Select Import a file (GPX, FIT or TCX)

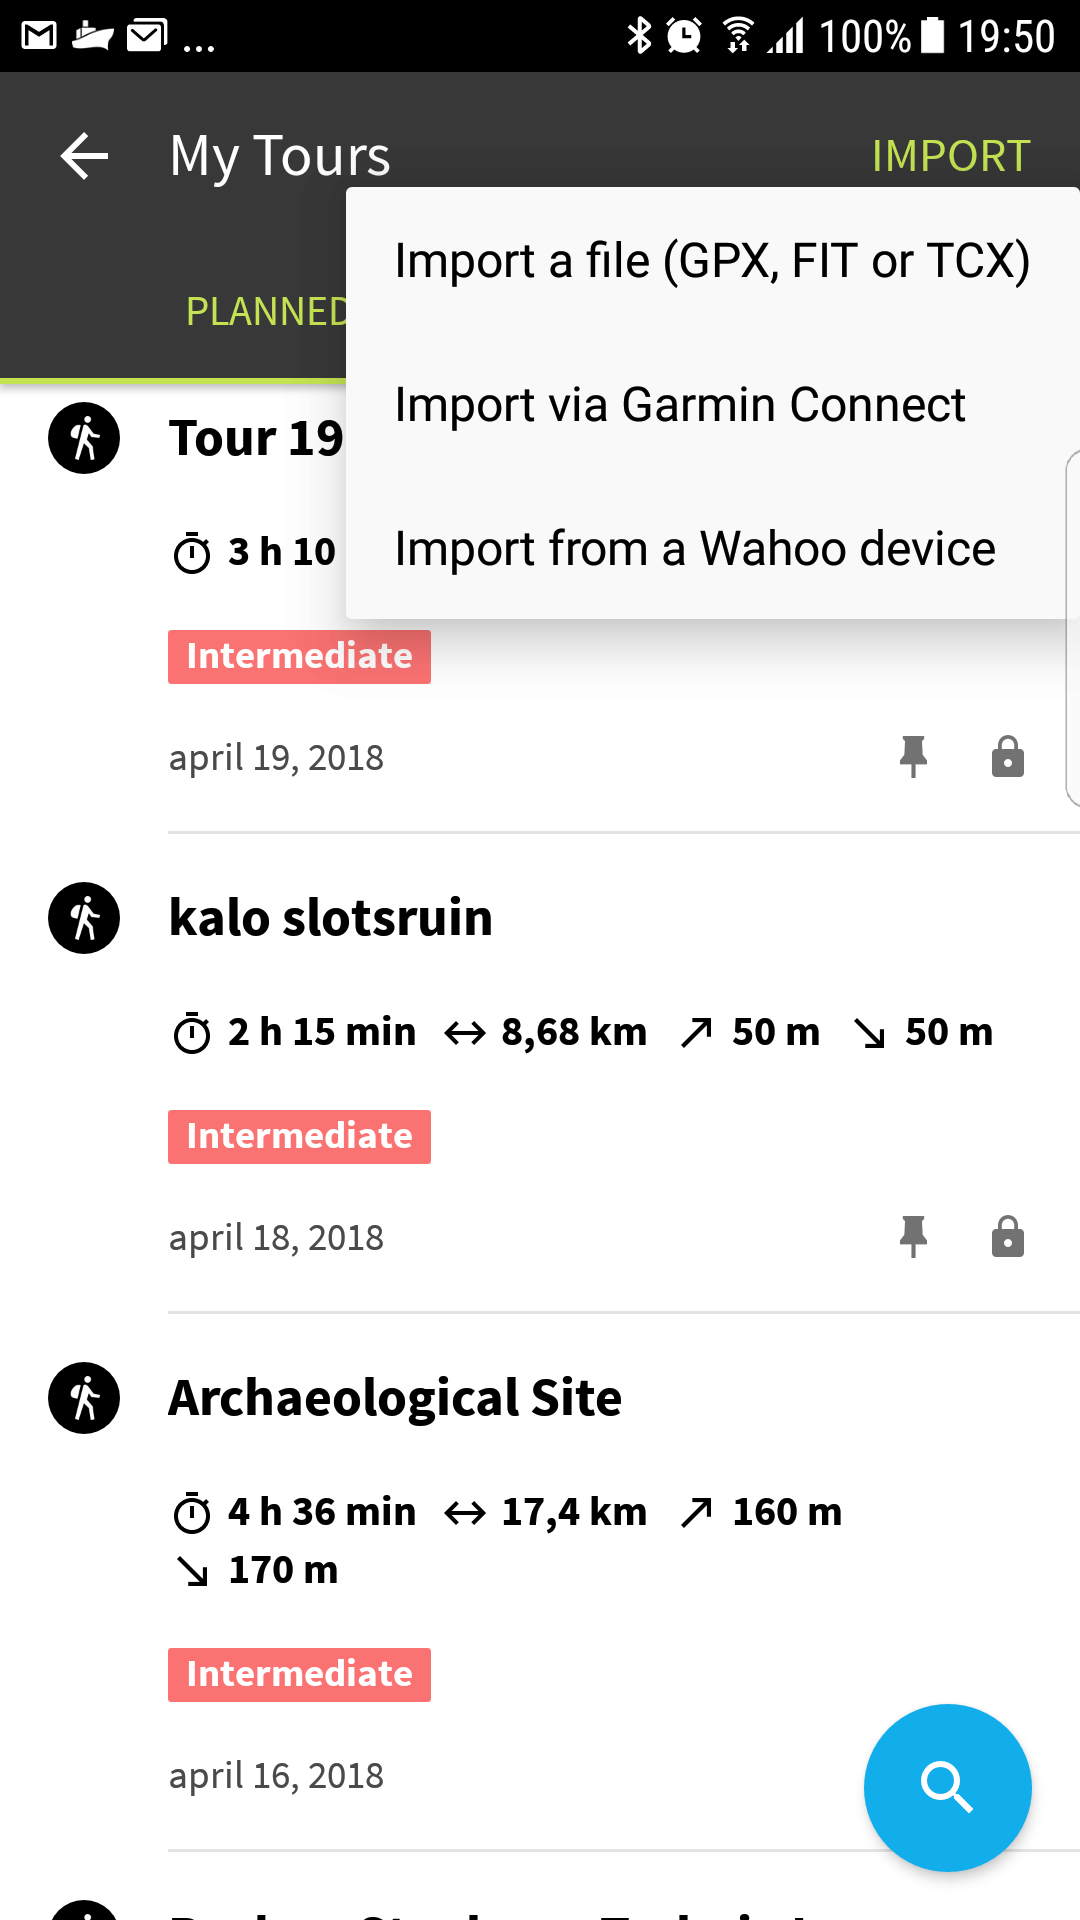711,261
